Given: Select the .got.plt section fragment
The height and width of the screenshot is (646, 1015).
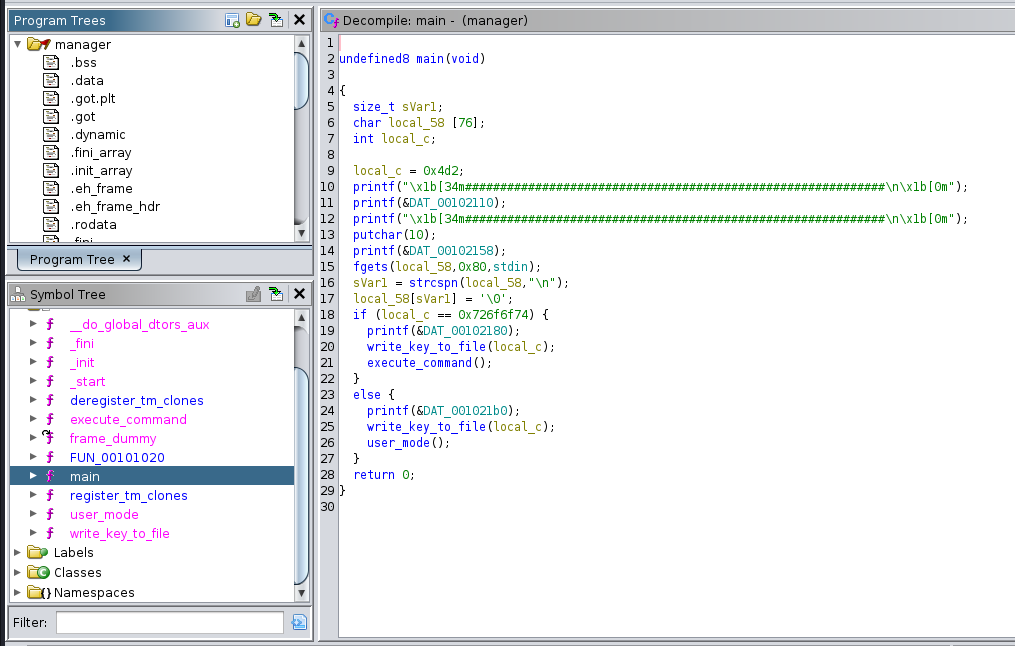Looking at the screenshot, I should [x=93, y=98].
